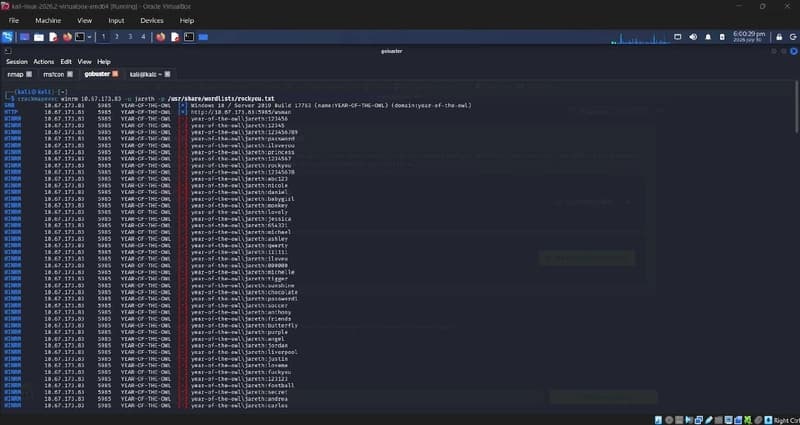
Task: Click the CPU graph monitor in panel
Action: [x=641, y=38]
